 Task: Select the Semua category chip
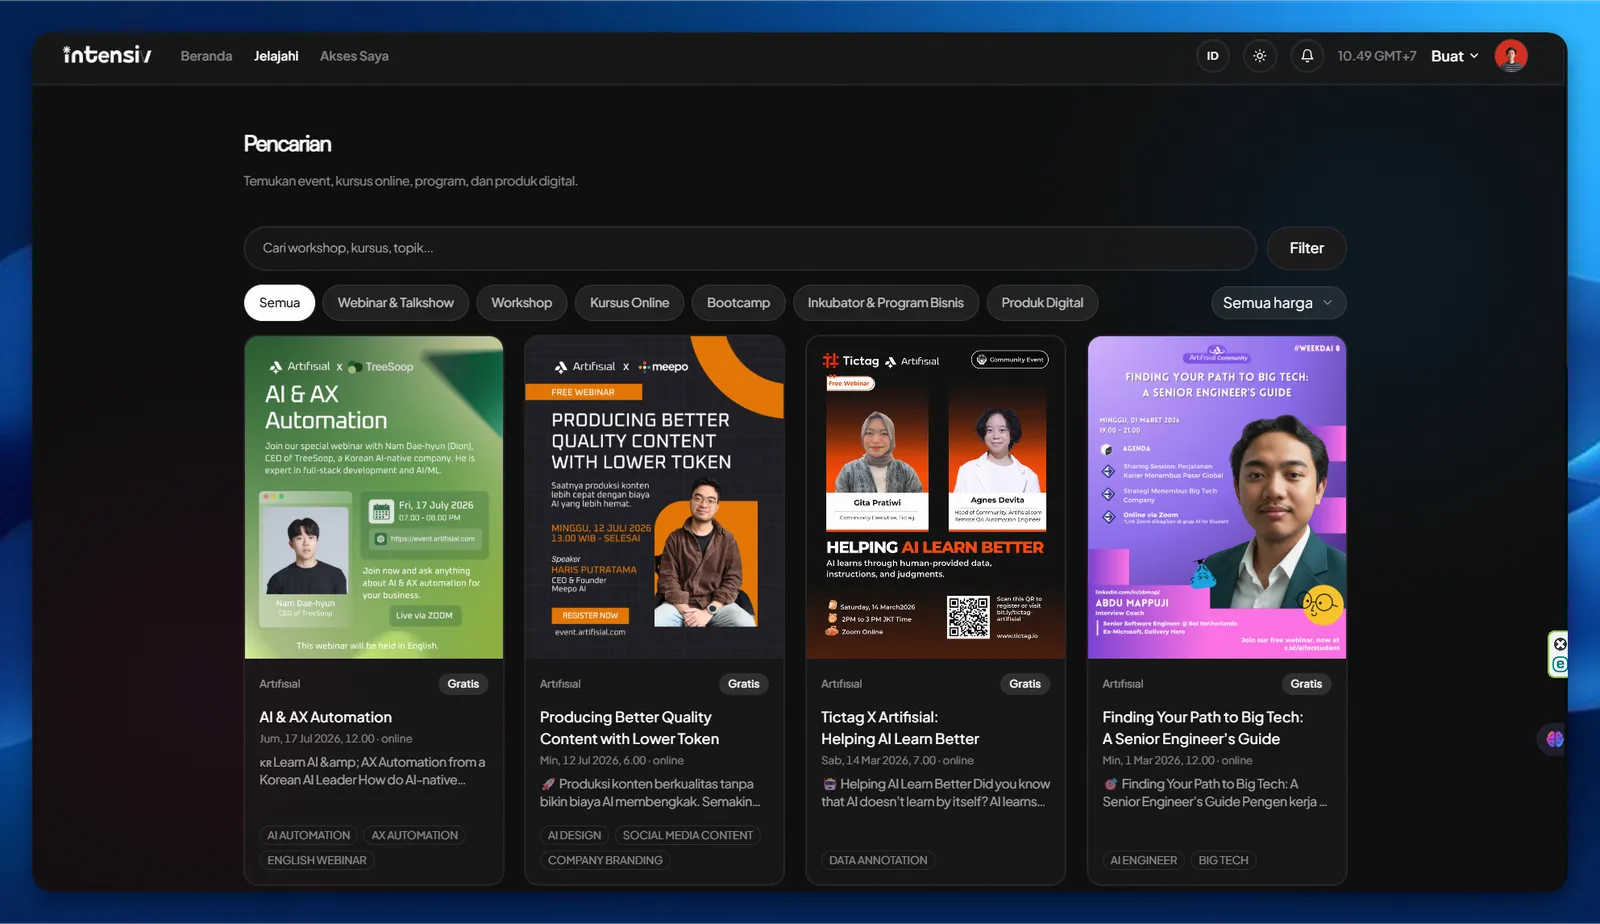coord(279,303)
